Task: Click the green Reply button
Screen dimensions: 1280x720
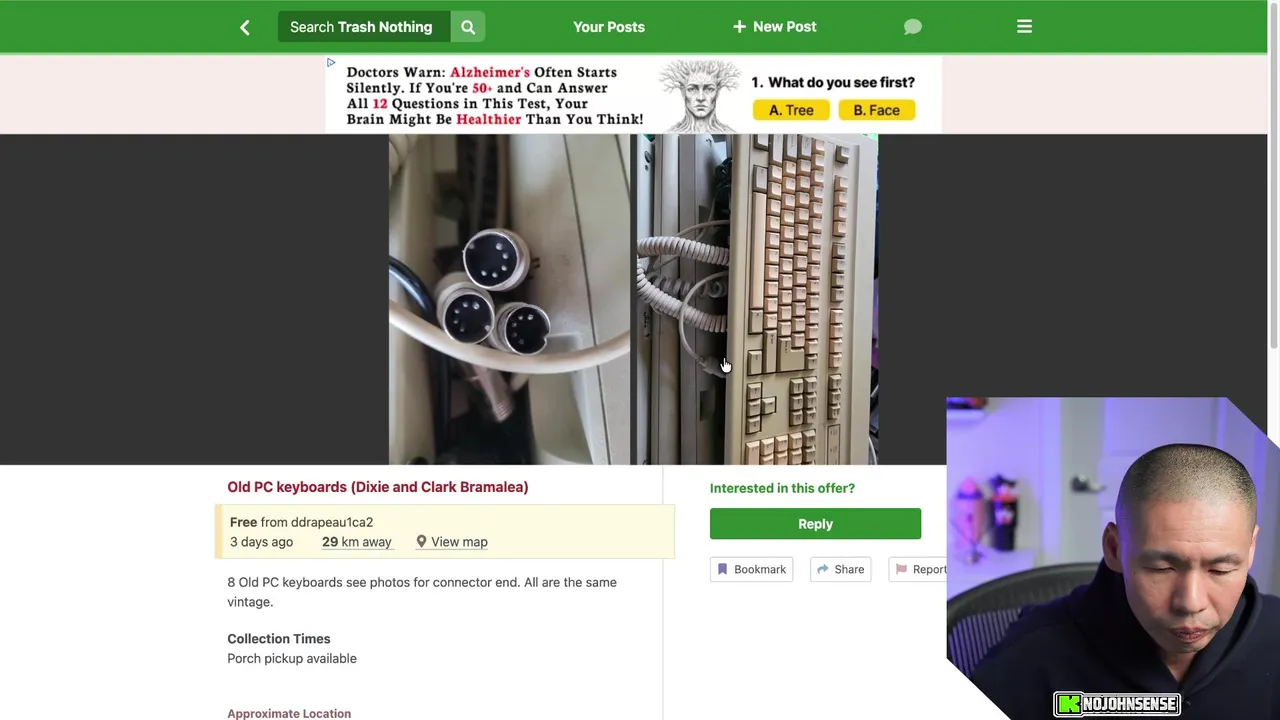Action: [815, 524]
